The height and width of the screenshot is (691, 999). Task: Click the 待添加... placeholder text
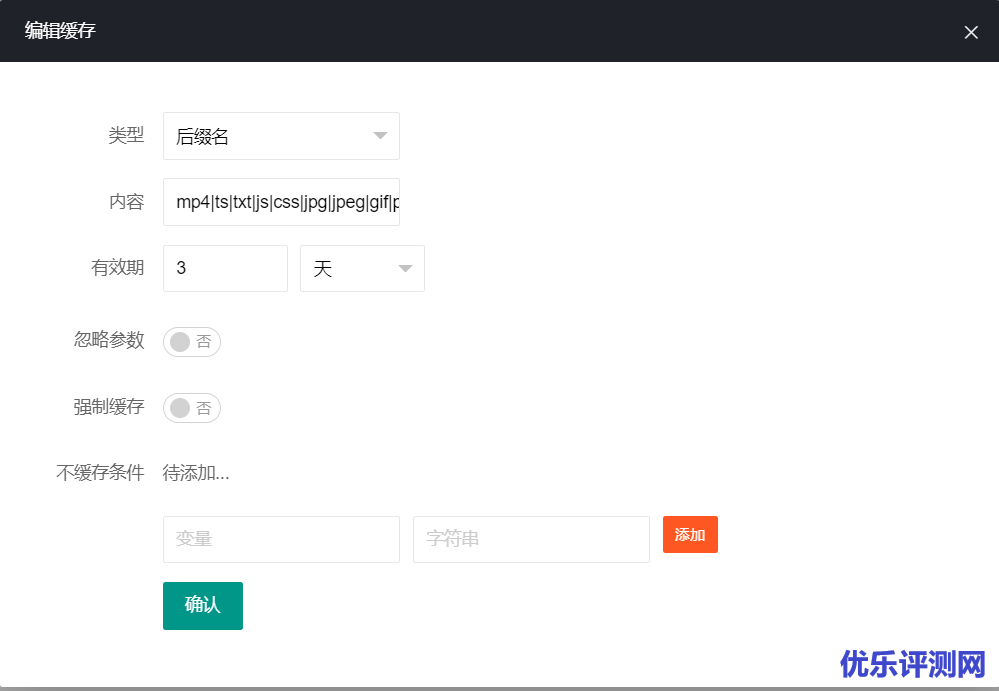tap(196, 473)
